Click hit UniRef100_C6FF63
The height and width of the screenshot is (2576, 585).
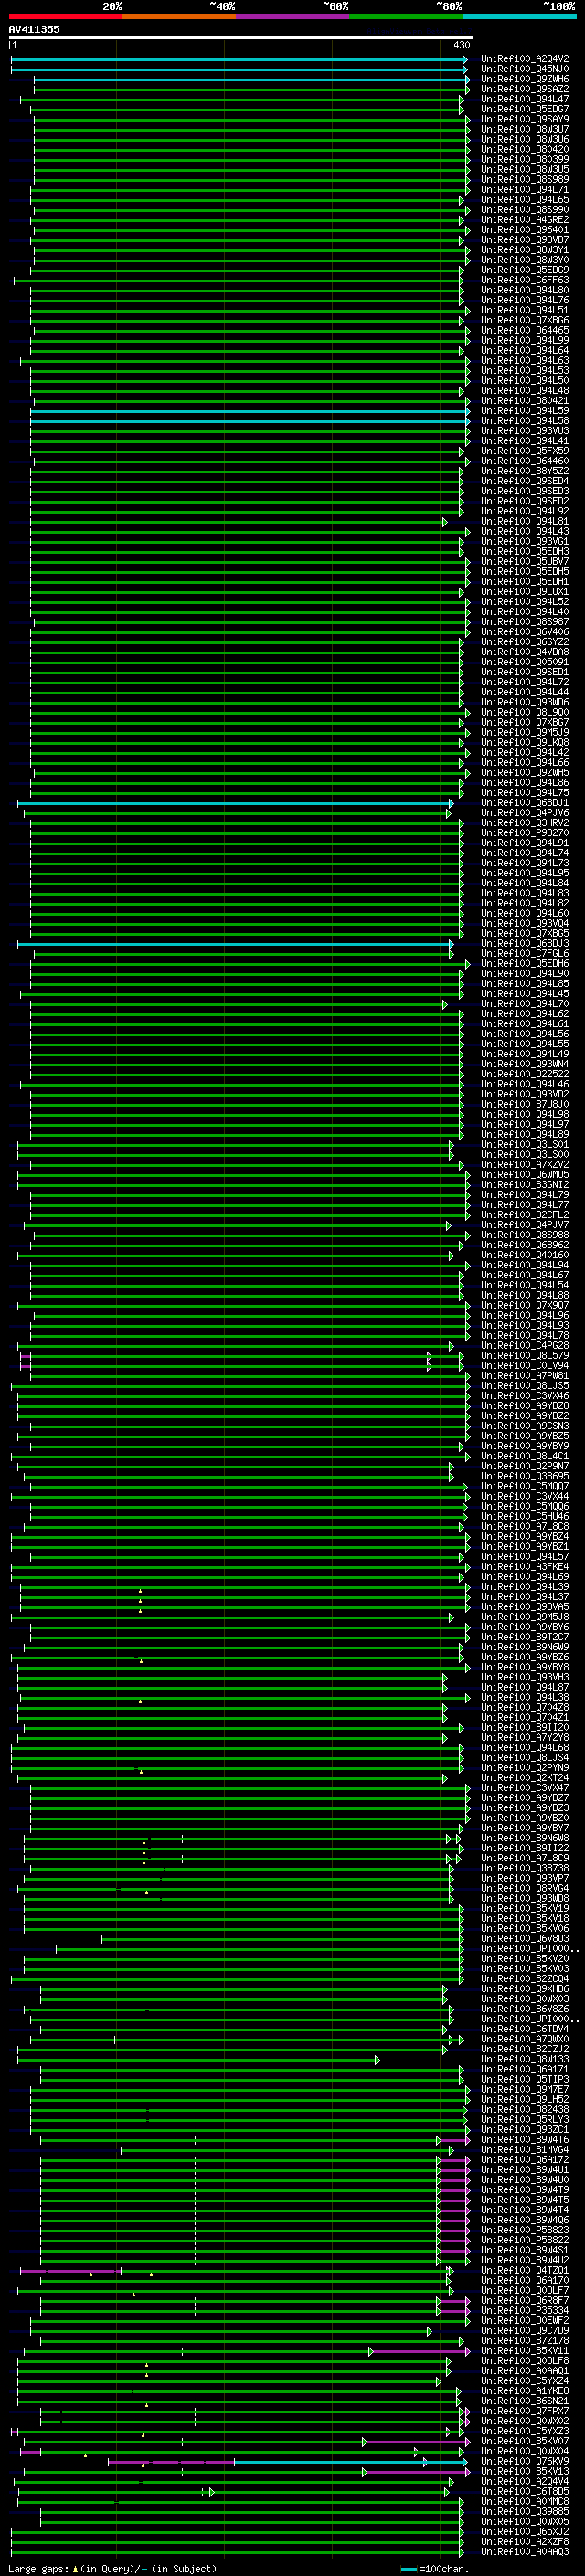pos(525,280)
